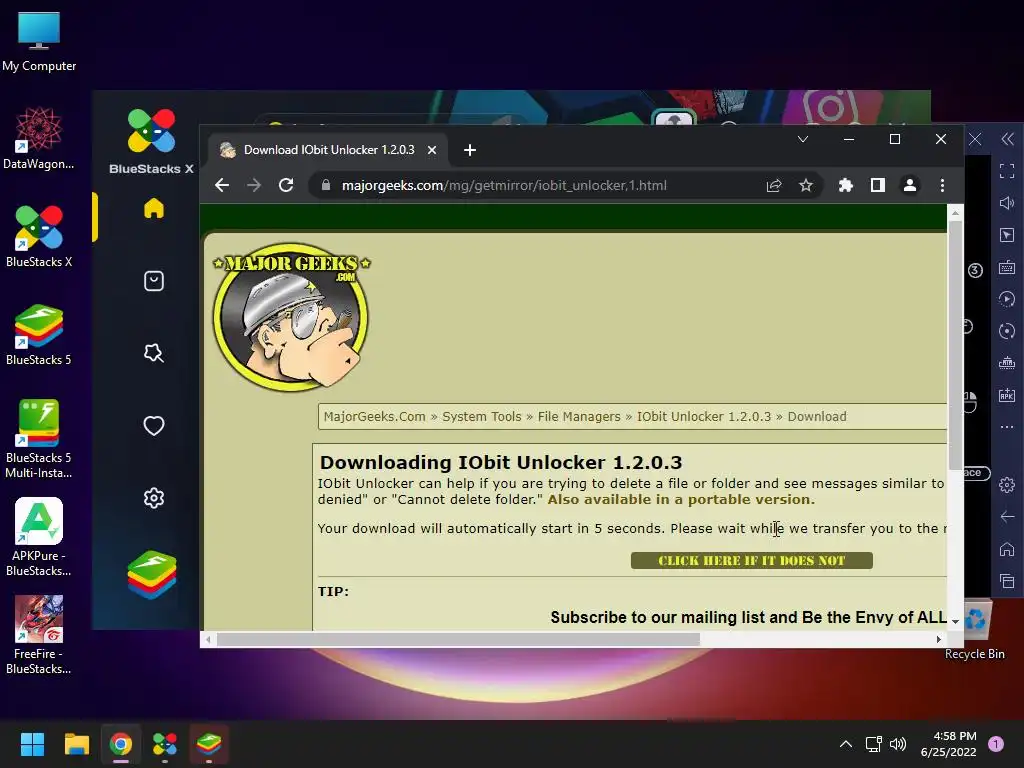Viewport: 1024px width, 768px height.
Task: Open Recycle Bin on desktop
Action: coord(974,631)
